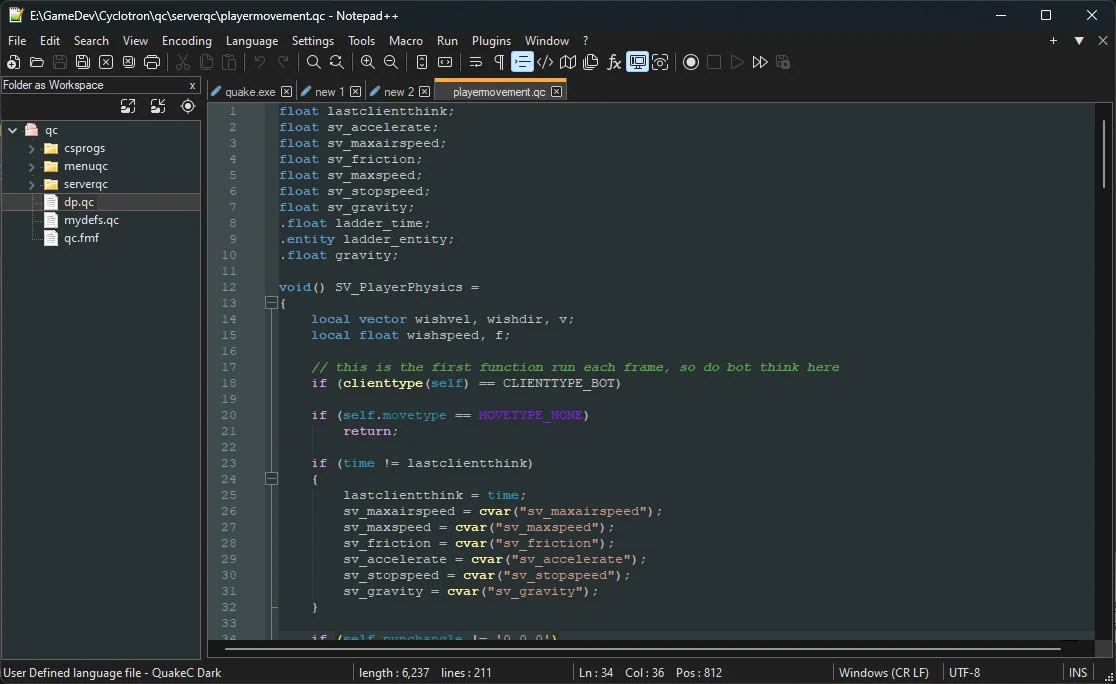Expand the menuqc folder arrow
The image size is (1116, 684).
coord(31,167)
